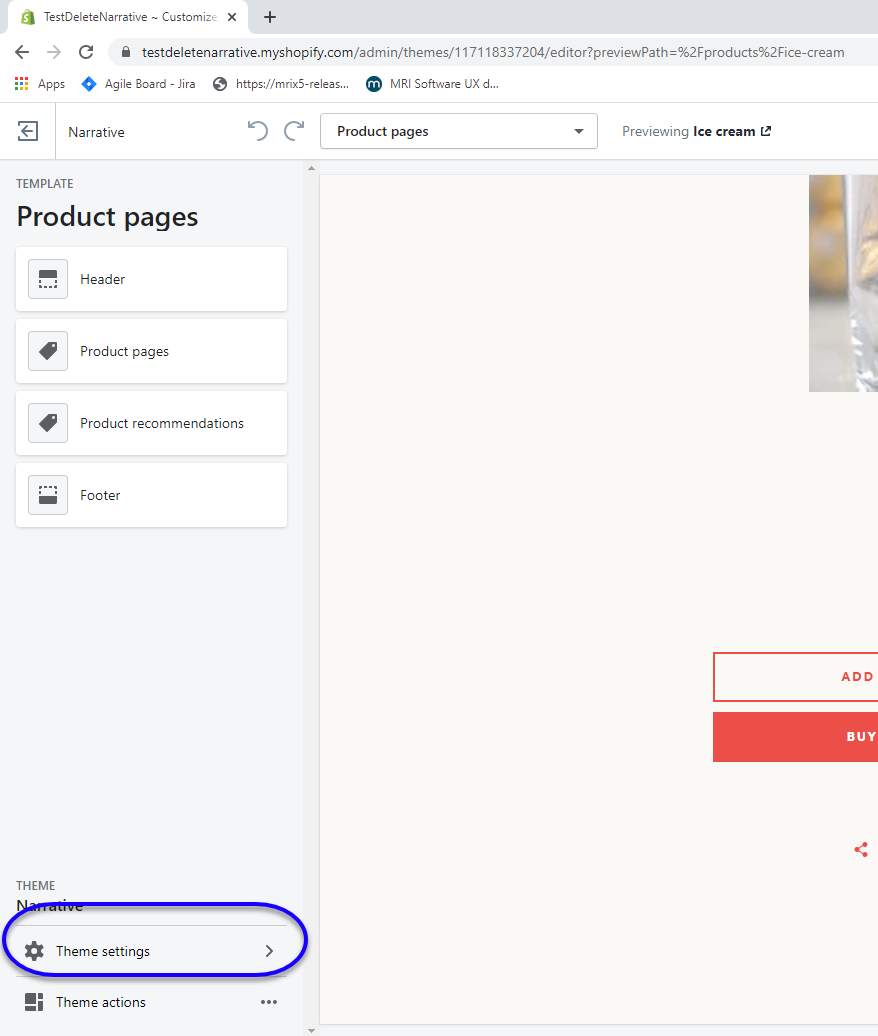This screenshot has height=1036, width=878.
Task: Open the Footer section
Action: pyautogui.click(x=151, y=495)
